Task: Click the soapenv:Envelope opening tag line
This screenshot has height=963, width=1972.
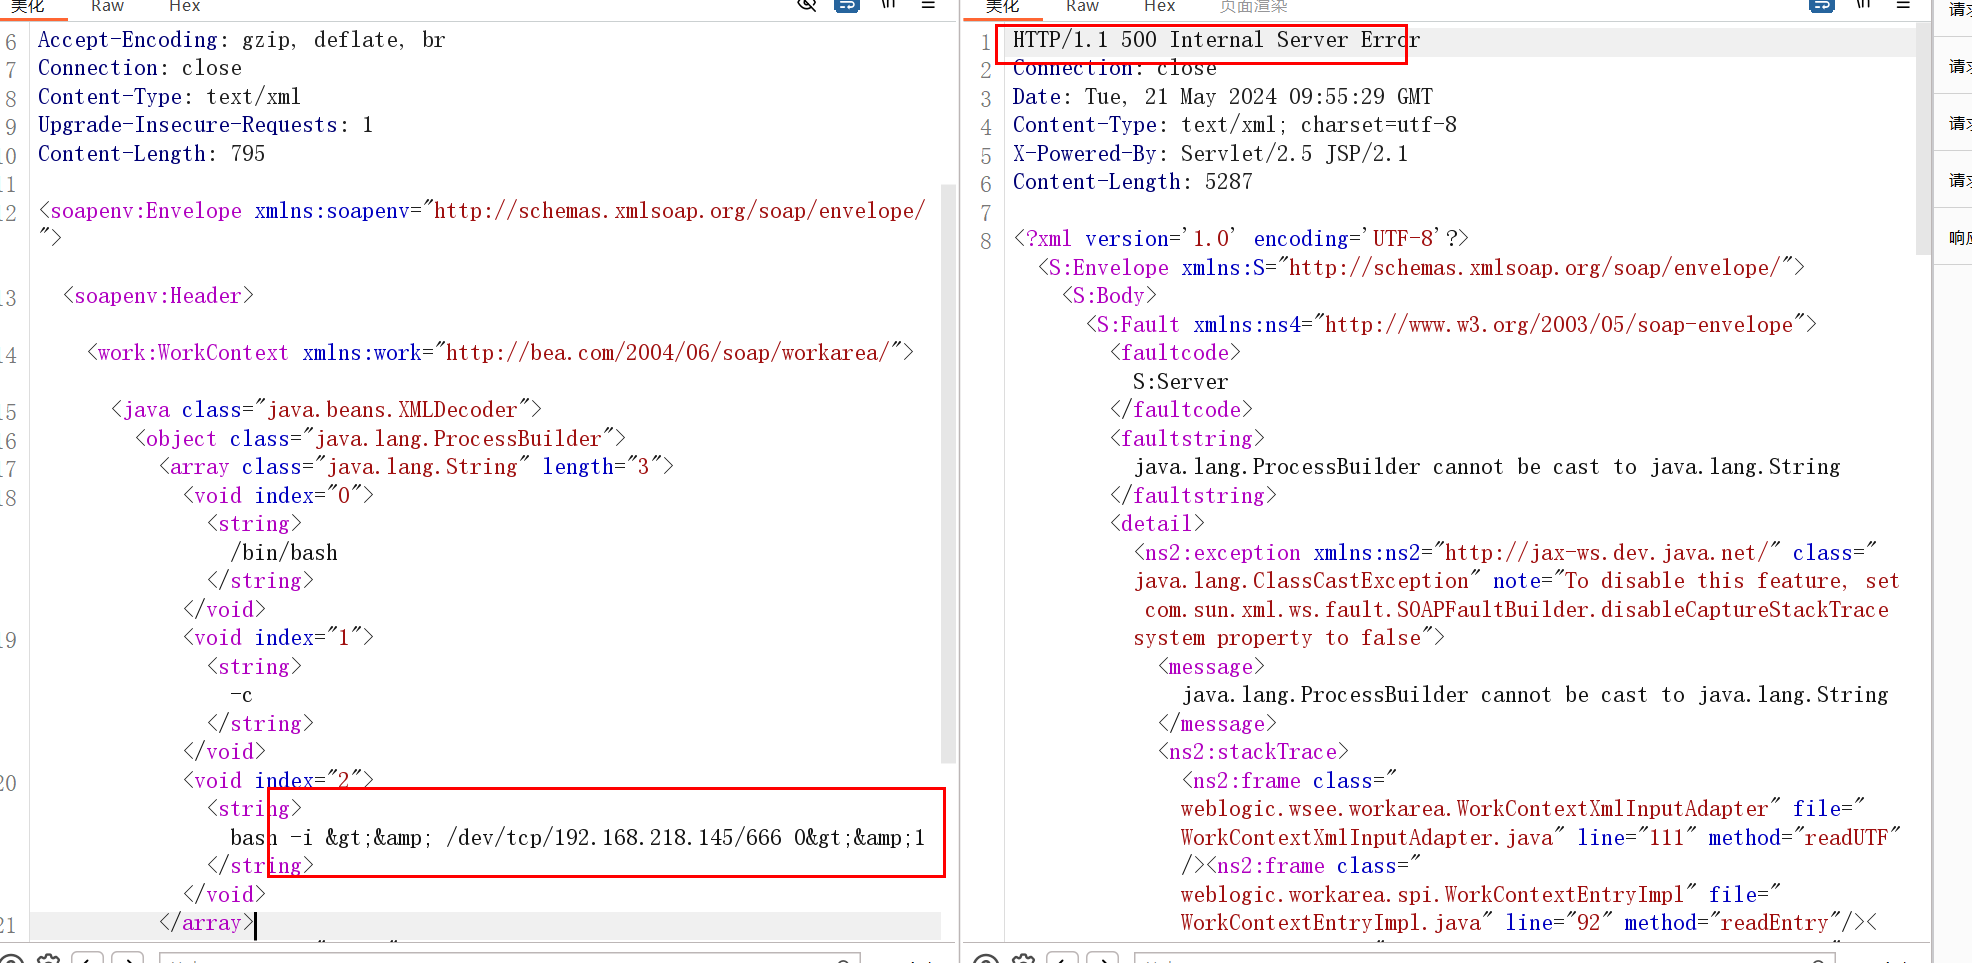Action: coord(482,211)
